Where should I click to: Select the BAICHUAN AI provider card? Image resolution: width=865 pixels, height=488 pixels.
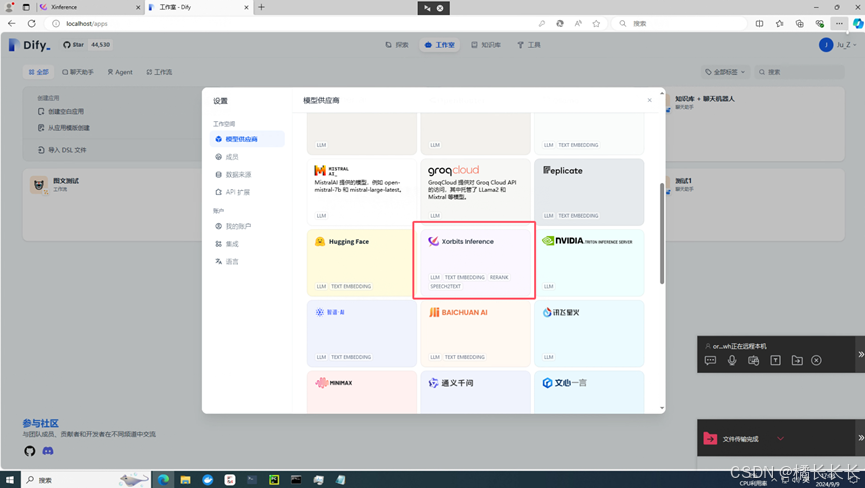pyautogui.click(x=475, y=334)
